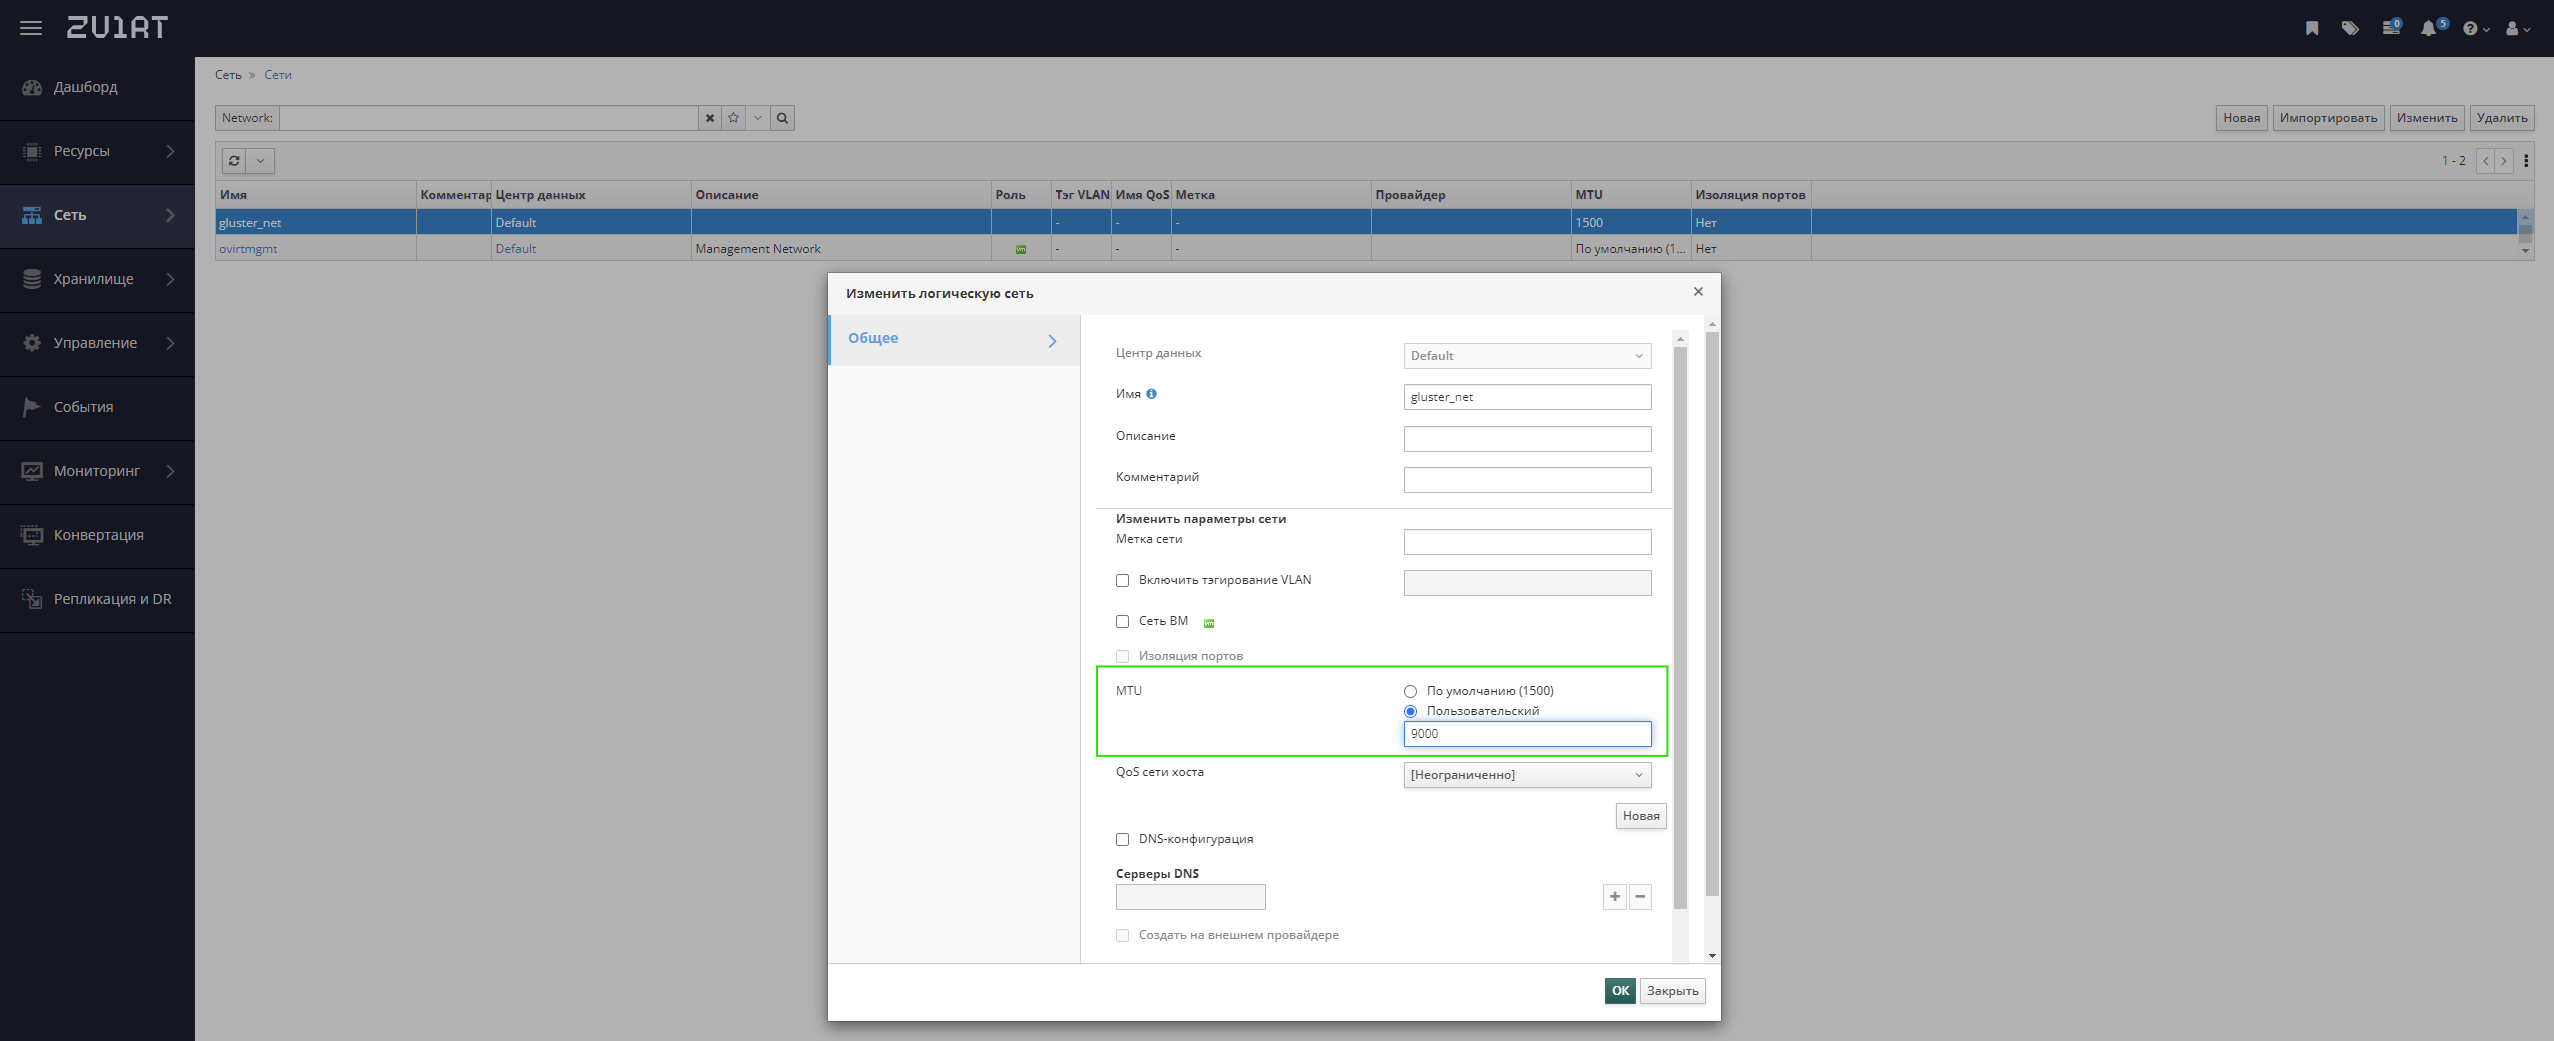Click the custom MTU value field
The width and height of the screenshot is (2554, 1041).
click(x=1527, y=734)
